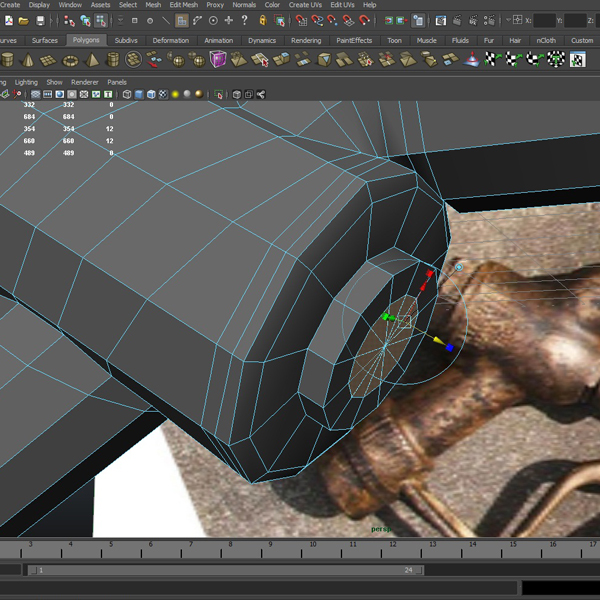The height and width of the screenshot is (600, 600).
Task: Enable snap to points magnet icon
Action: (x=333, y=20)
